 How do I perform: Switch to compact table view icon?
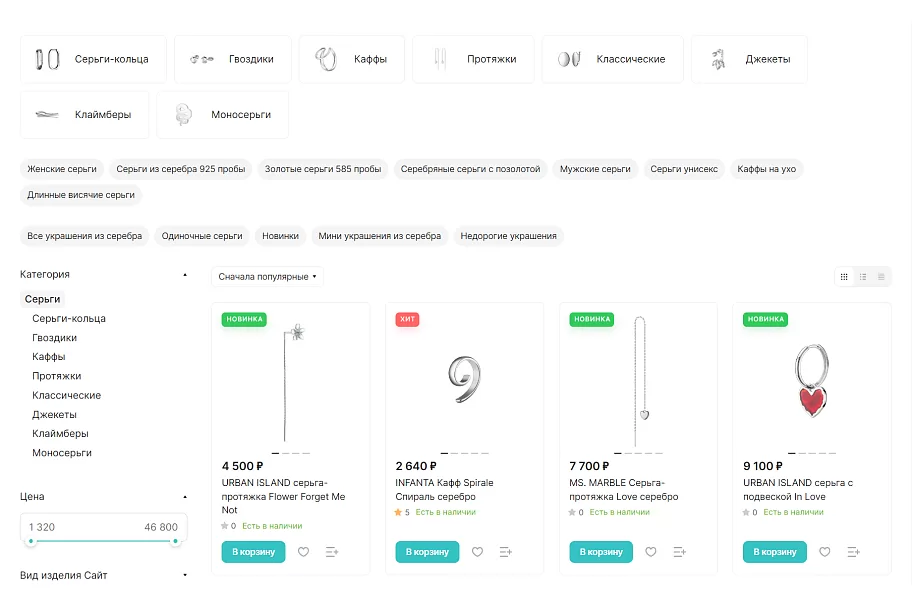point(881,277)
